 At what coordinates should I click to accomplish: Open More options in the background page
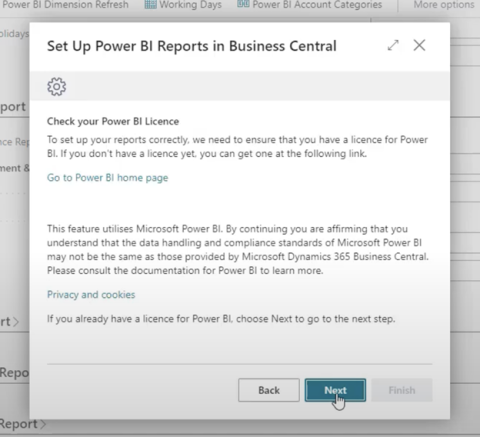coord(444,4)
